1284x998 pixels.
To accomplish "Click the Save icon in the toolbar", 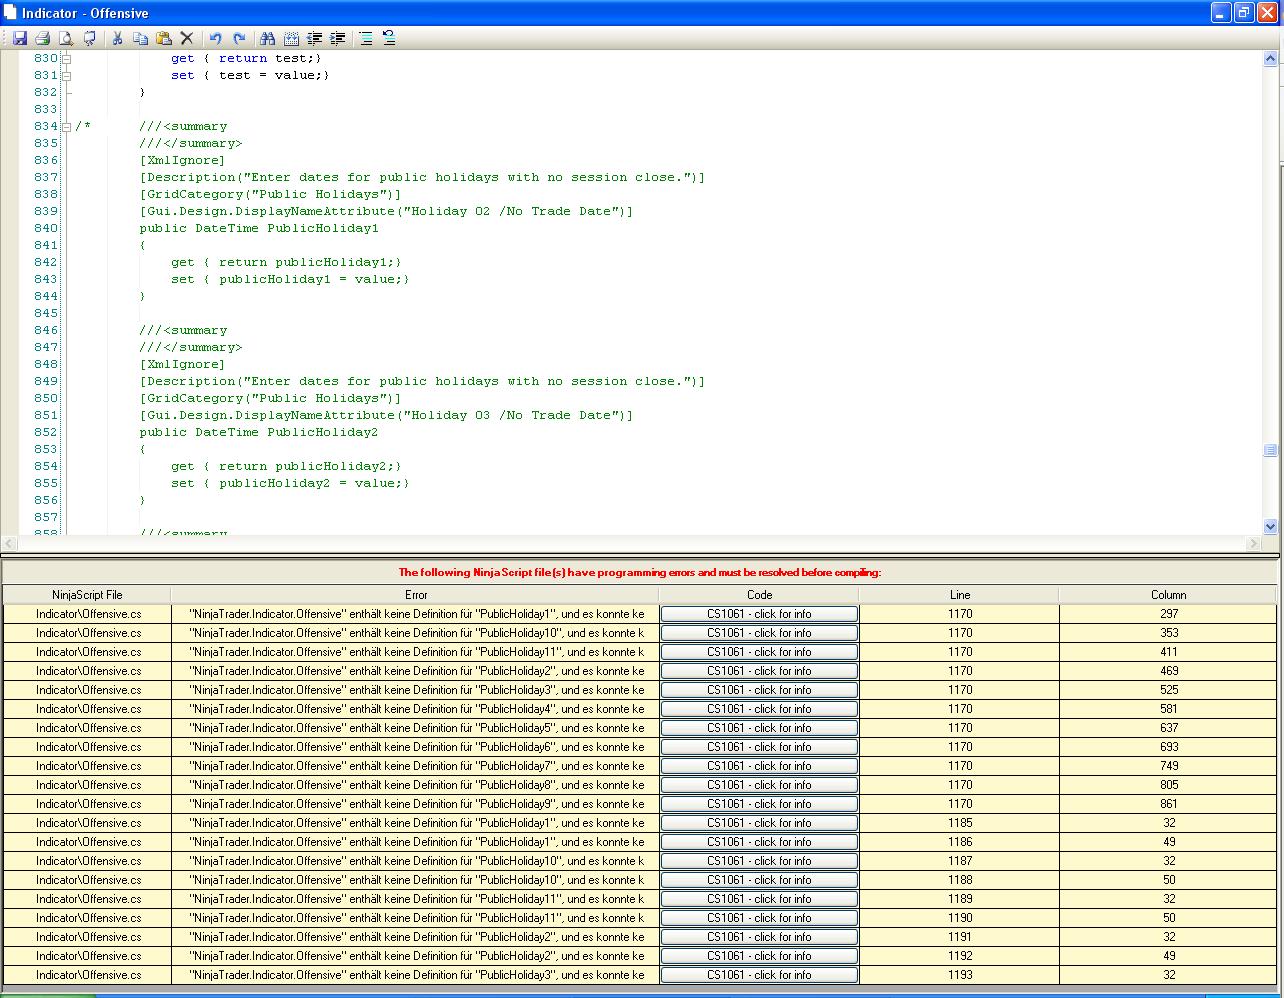I will pyautogui.click(x=19, y=38).
